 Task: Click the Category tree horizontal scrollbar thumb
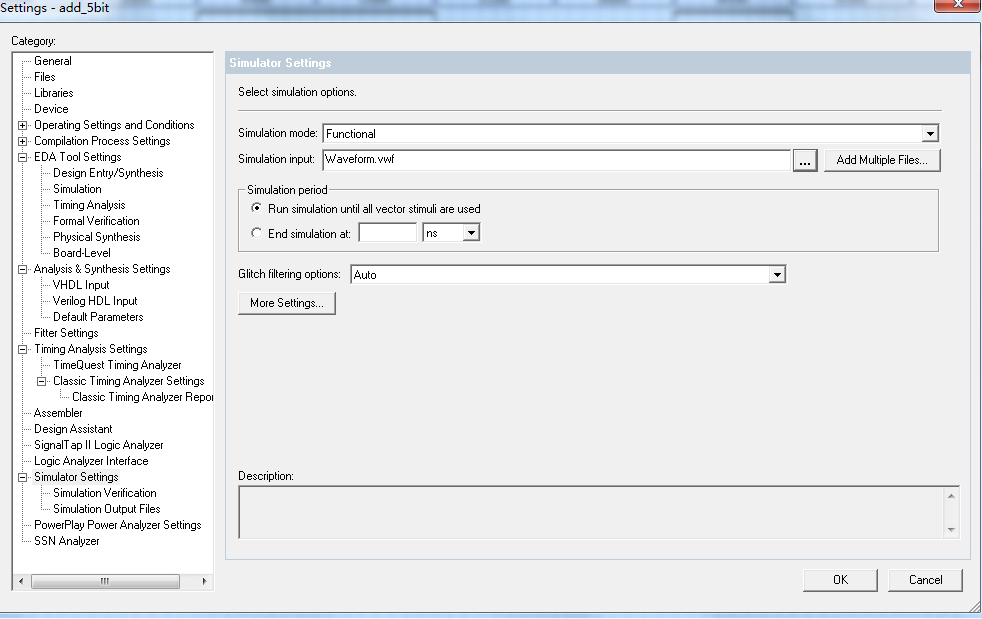click(x=105, y=581)
